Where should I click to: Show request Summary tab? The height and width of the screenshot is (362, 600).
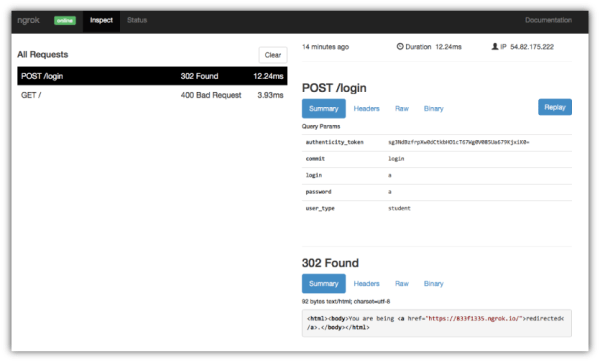tap(324, 109)
